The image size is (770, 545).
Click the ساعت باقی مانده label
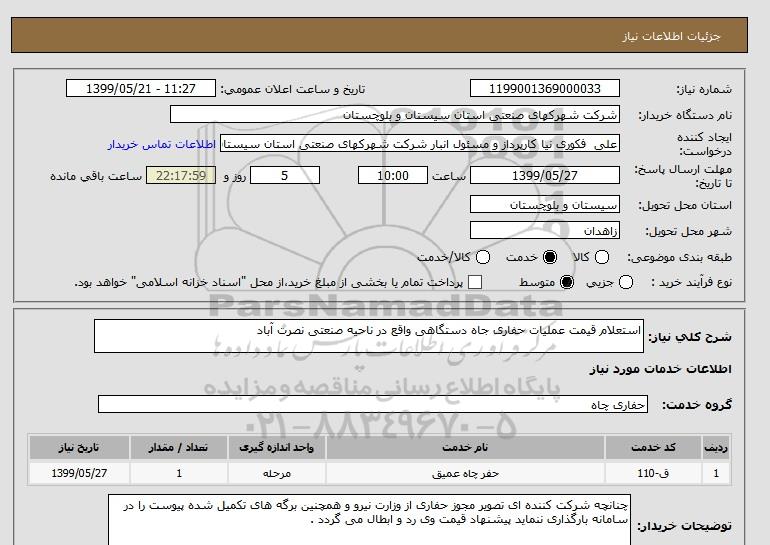[96, 176]
